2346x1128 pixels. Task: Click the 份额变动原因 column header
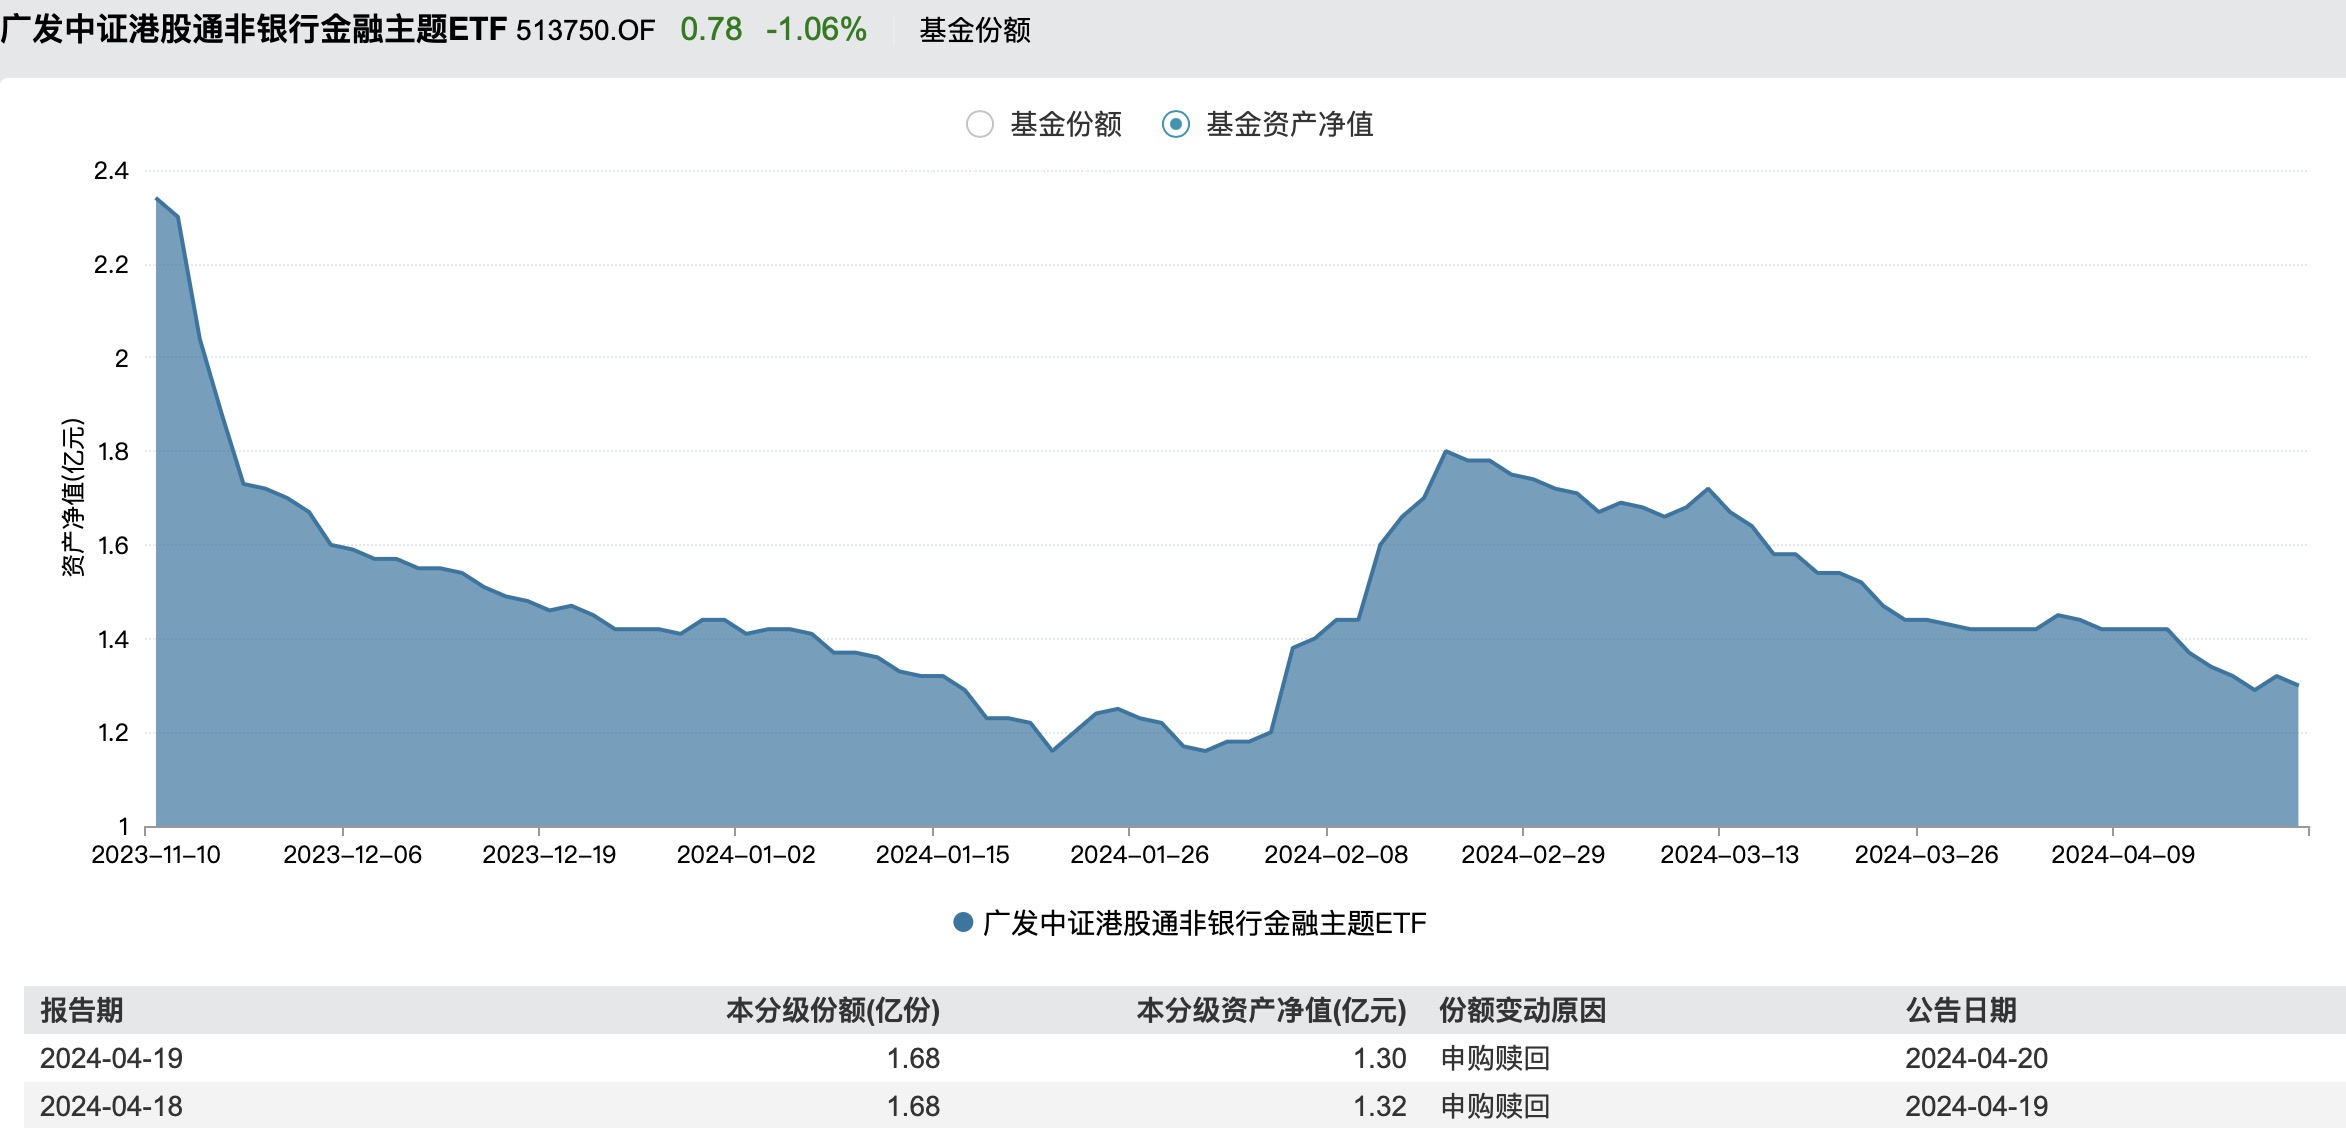tap(1522, 1010)
